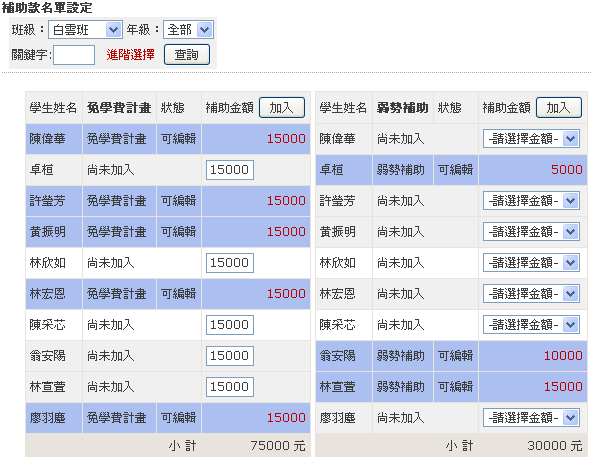Image resolution: width=591 pixels, height=461 pixels.
Task: Click 陳采芯 15000 amount input field
Action: 230,325
